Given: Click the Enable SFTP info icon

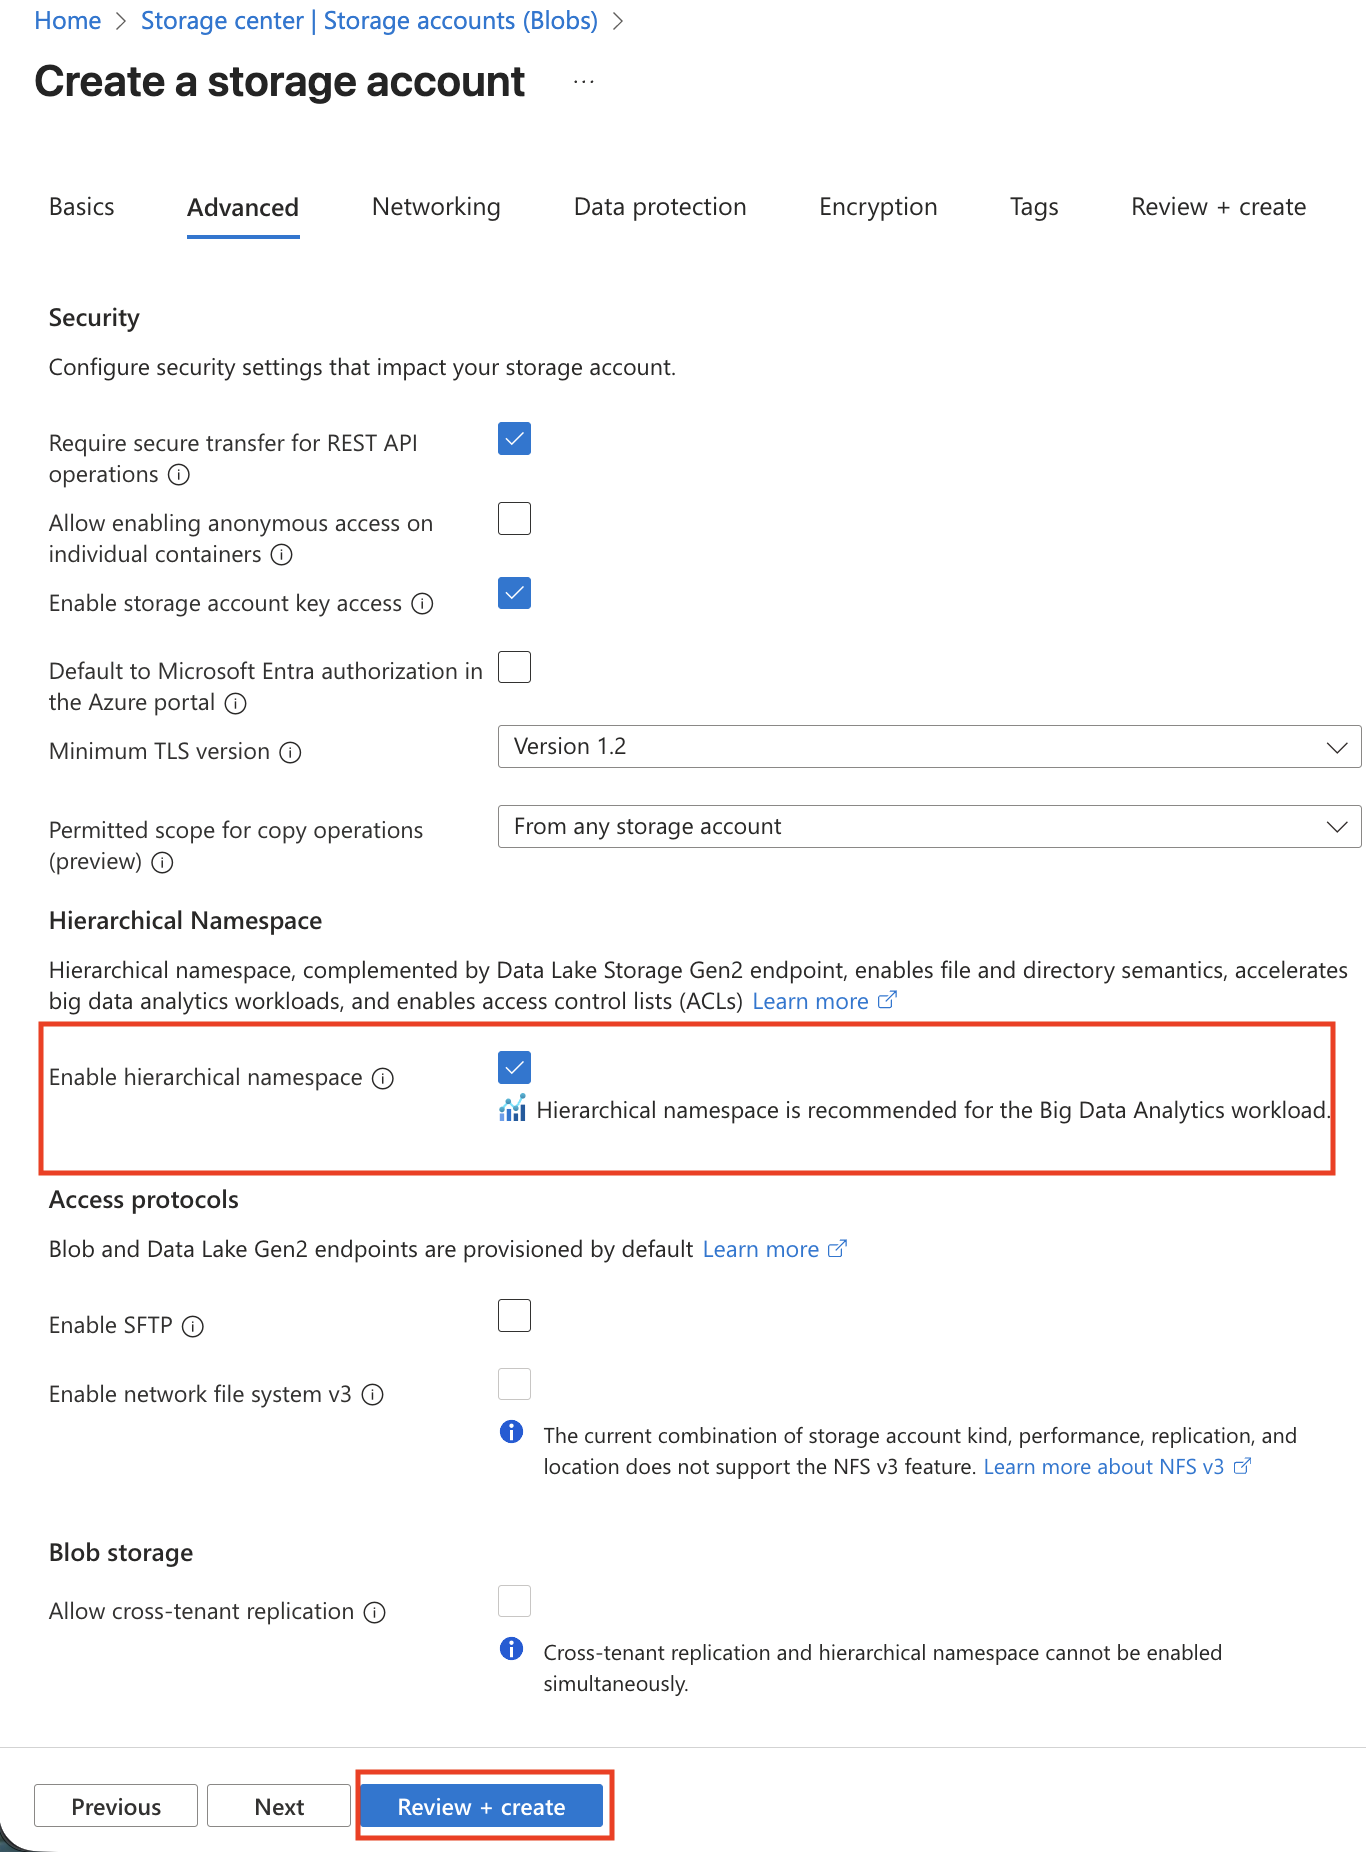Looking at the screenshot, I should pyautogui.click(x=193, y=1326).
